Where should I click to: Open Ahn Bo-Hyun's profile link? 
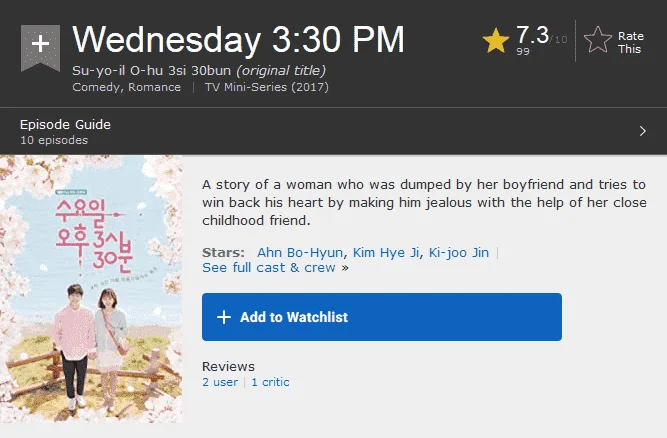tap(300, 253)
